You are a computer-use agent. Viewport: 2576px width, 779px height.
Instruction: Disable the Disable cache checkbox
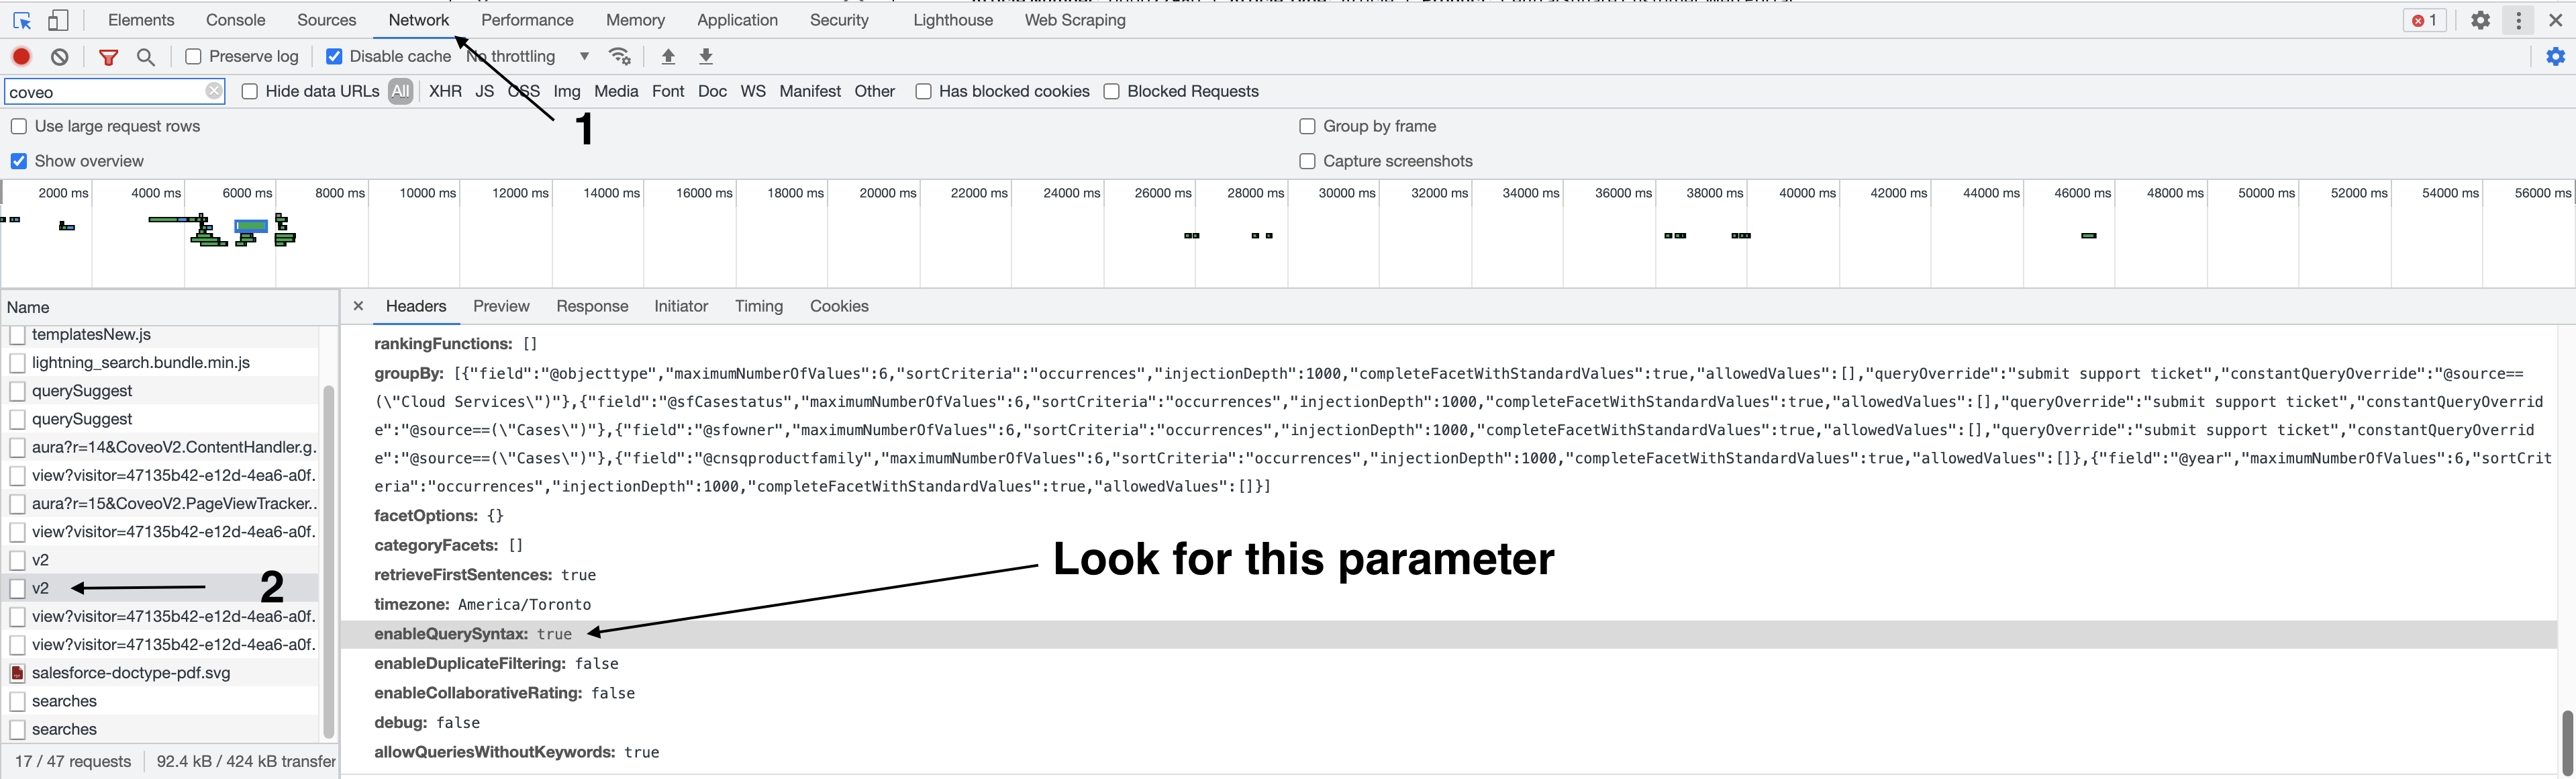[x=334, y=56]
